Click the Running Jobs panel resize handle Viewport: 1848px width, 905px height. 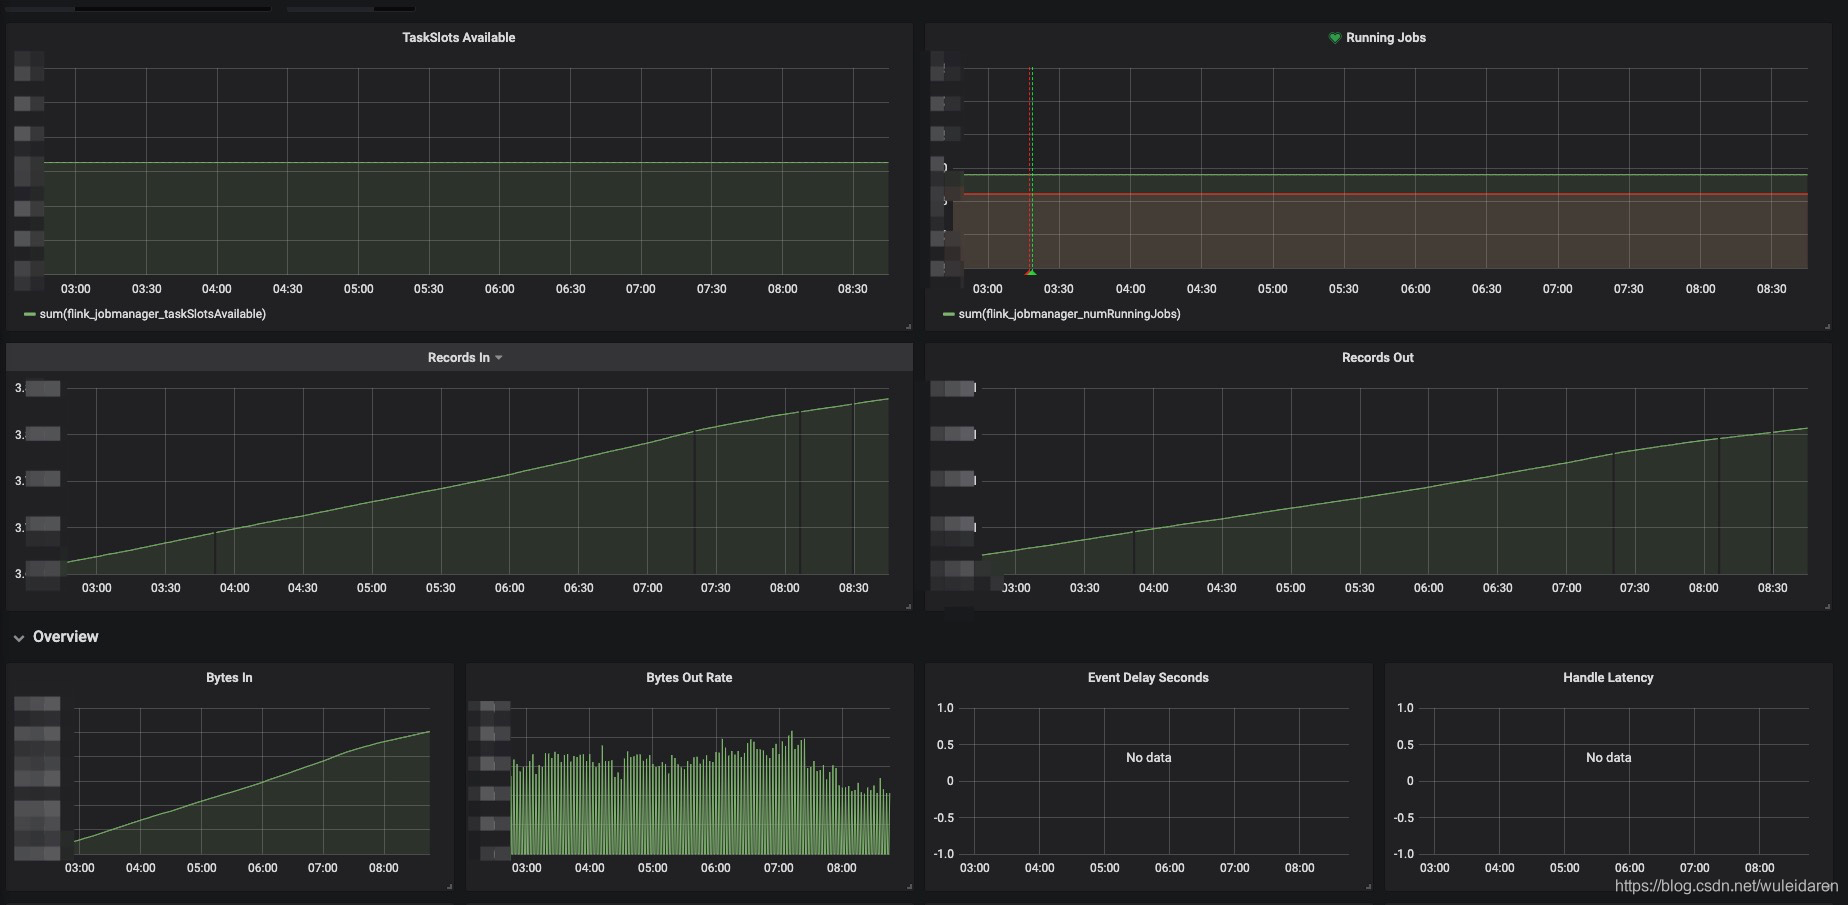[1827, 326]
